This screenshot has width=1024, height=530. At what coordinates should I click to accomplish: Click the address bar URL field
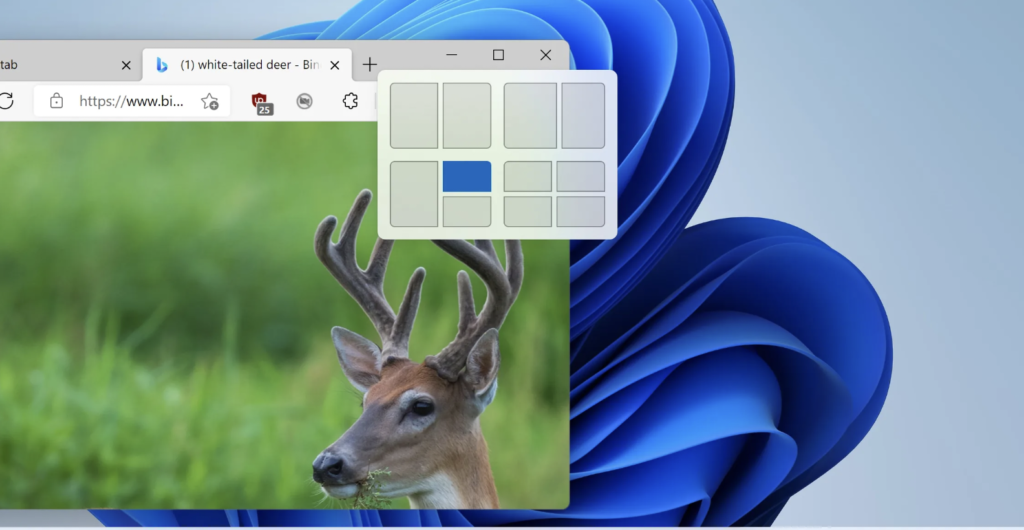tap(130, 101)
